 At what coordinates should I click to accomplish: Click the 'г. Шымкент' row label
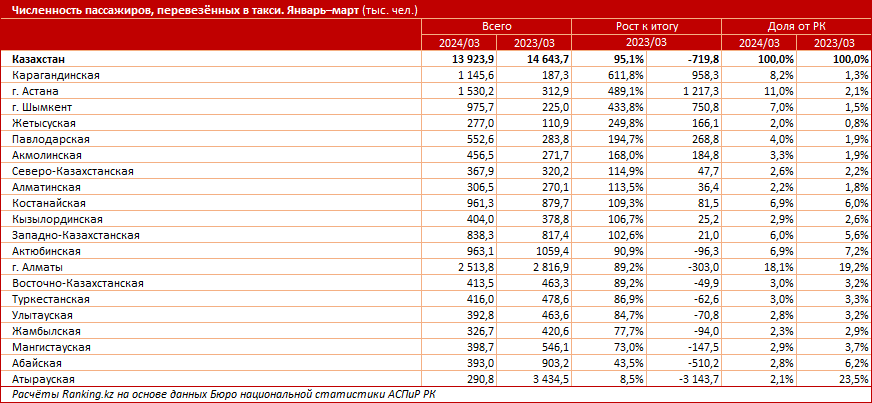point(42,108)
